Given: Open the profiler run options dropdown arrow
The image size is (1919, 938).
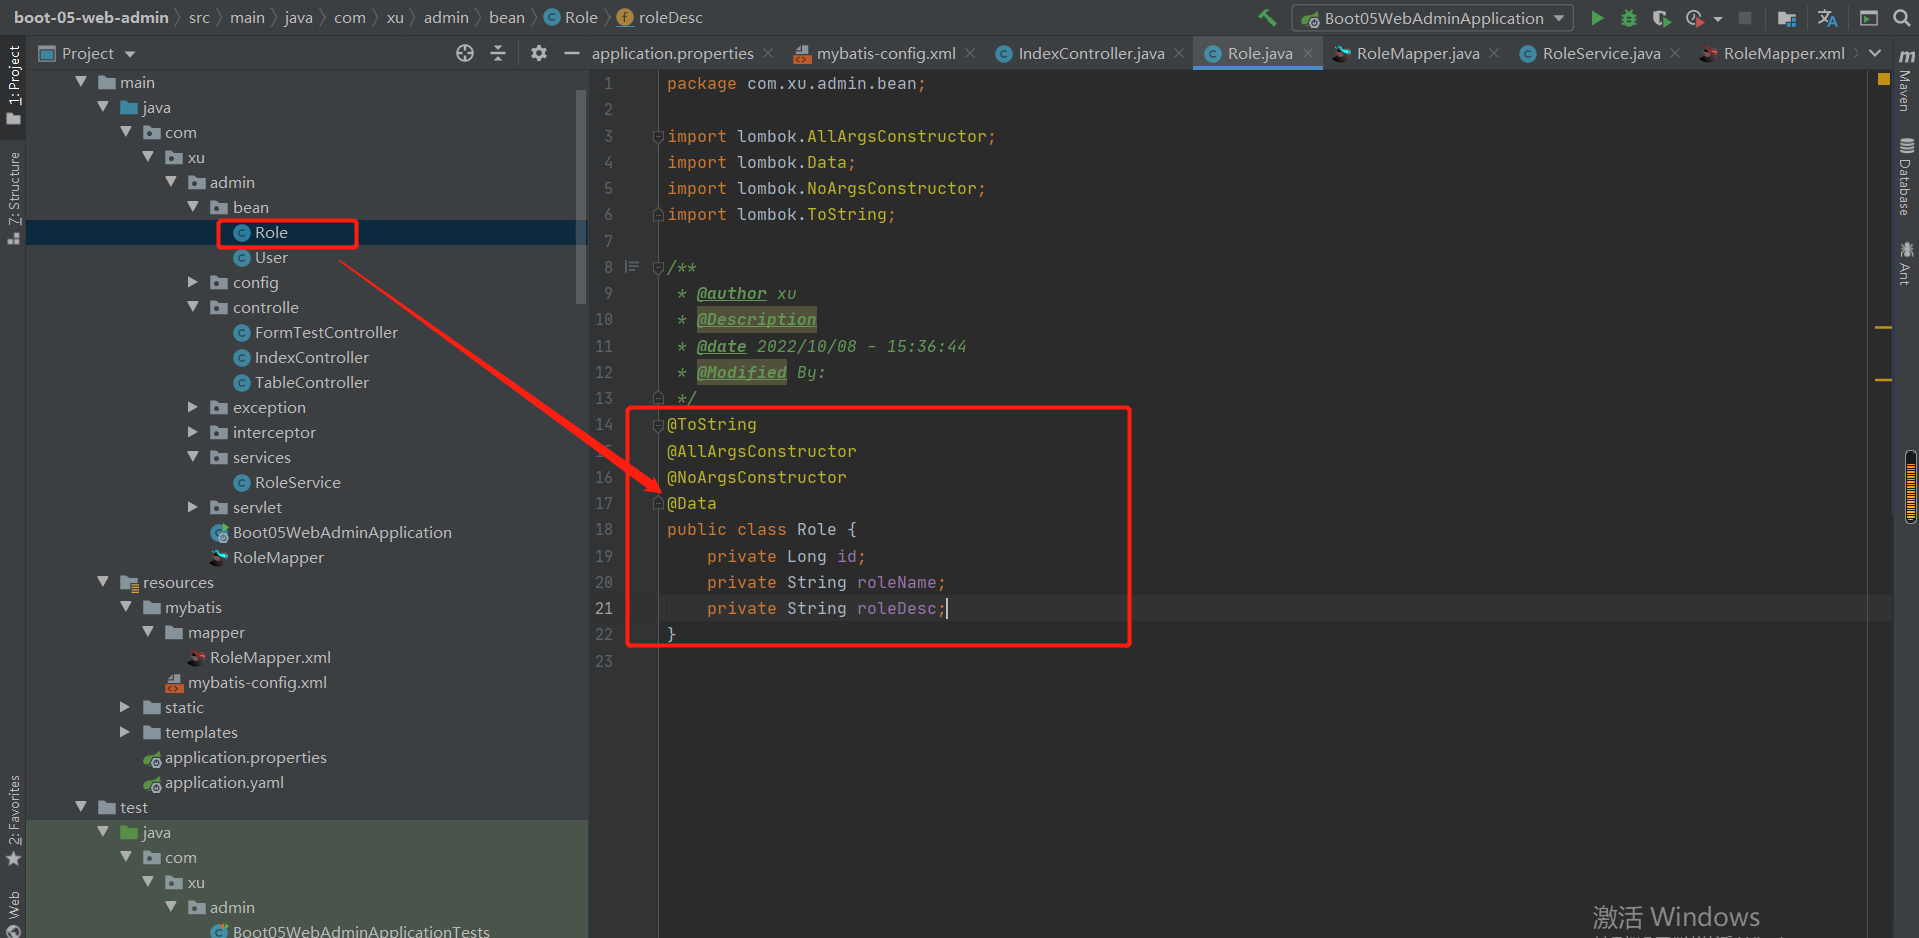Looking at the screenshot, I should pos(1718,19).
